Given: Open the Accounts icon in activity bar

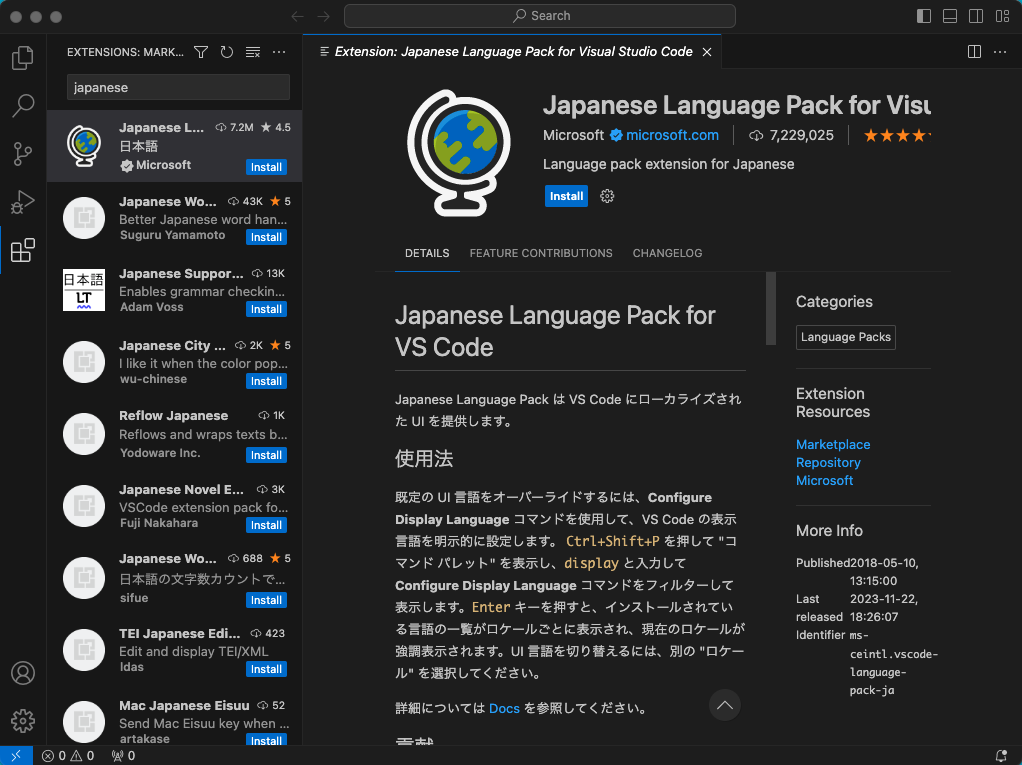Looking at the screenshot, I should pos(22,673).
